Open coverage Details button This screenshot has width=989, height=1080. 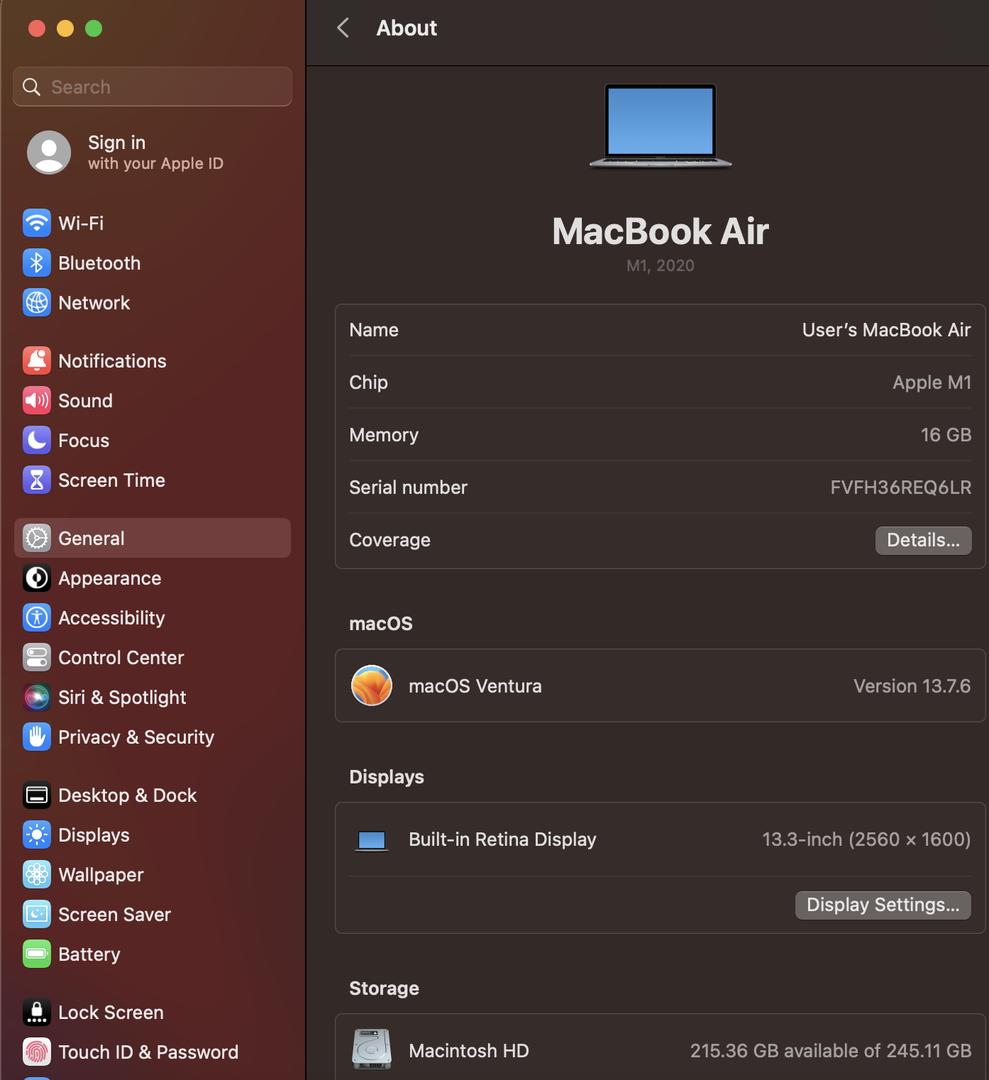point(923,540)
